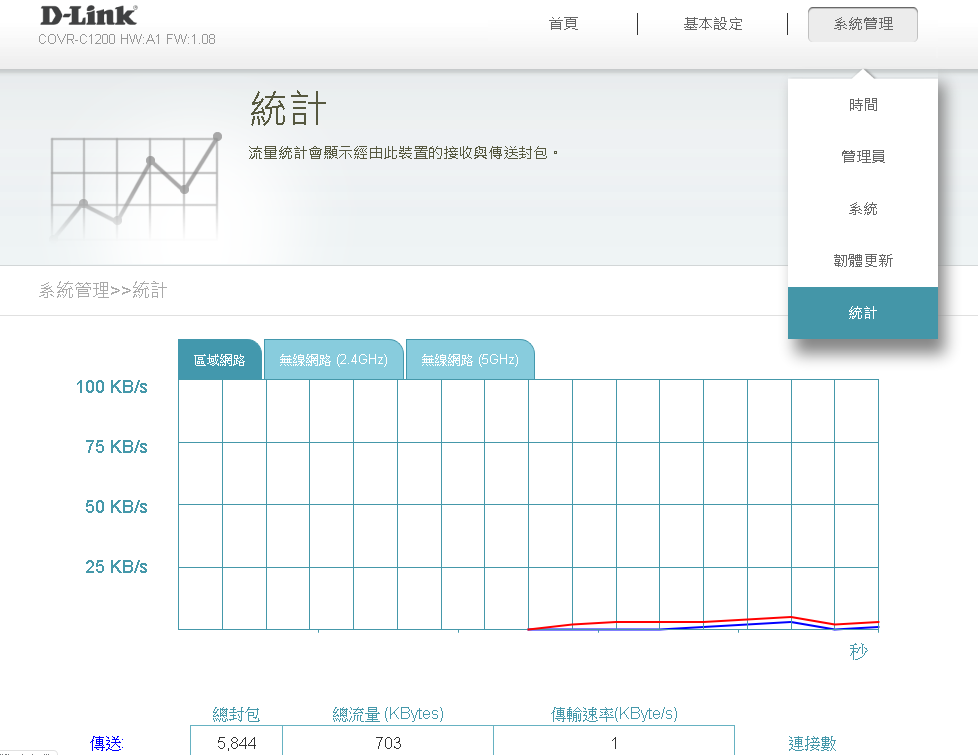
Task: Select the highlighted 統計 menu entry
Action: click(x=862, y=313)
